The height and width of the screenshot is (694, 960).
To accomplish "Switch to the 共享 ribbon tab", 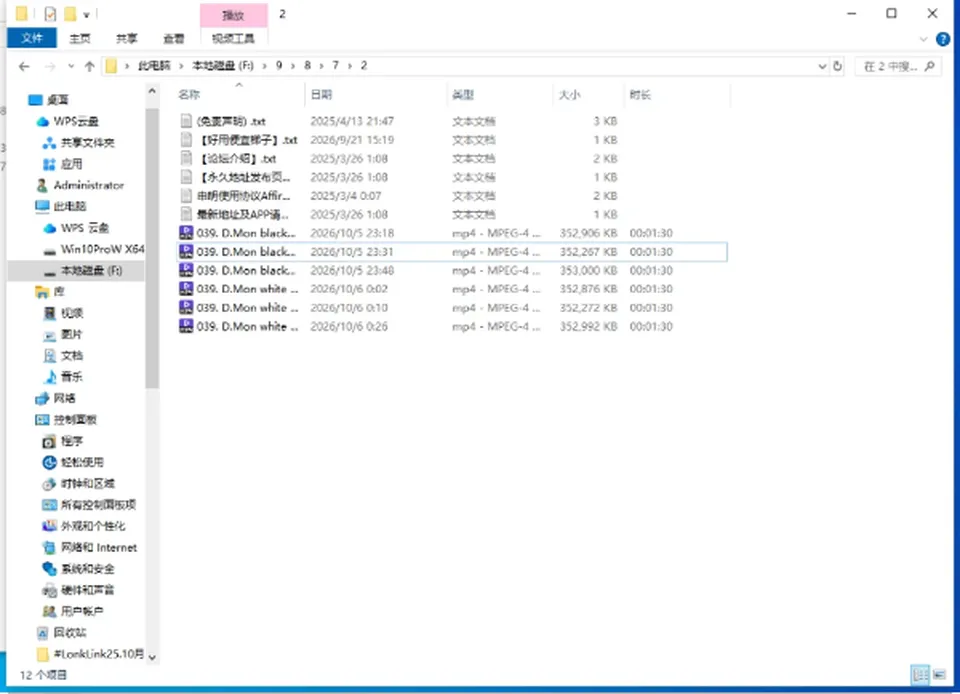I will point(127,39).
